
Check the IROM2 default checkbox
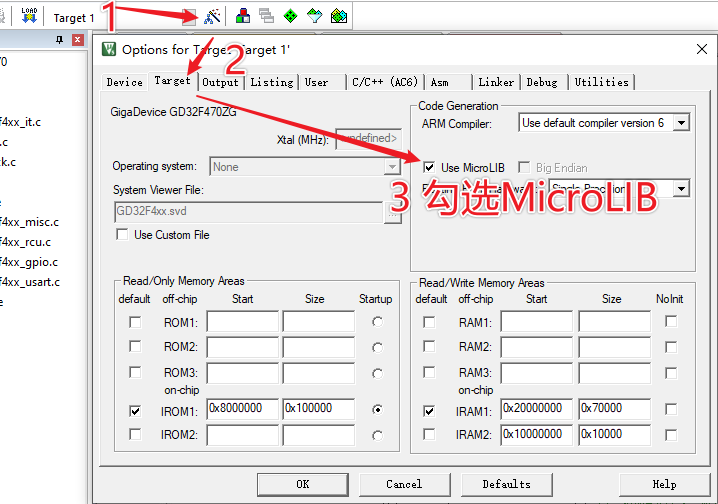[x=135, y=434]
